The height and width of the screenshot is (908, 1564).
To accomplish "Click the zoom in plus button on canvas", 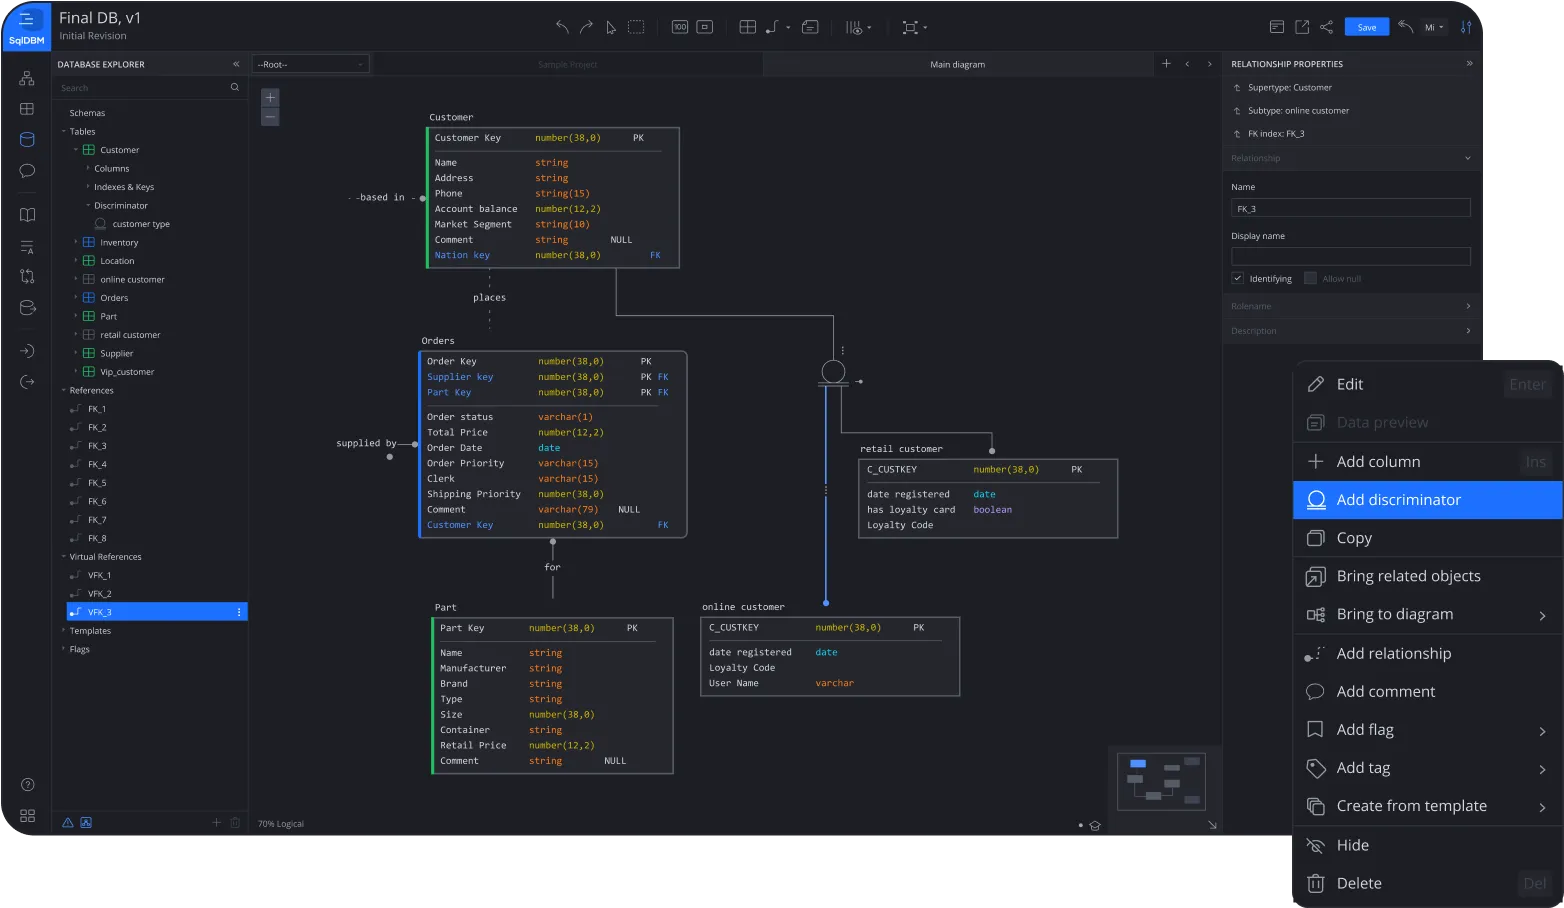I will [x=270, y=97].
